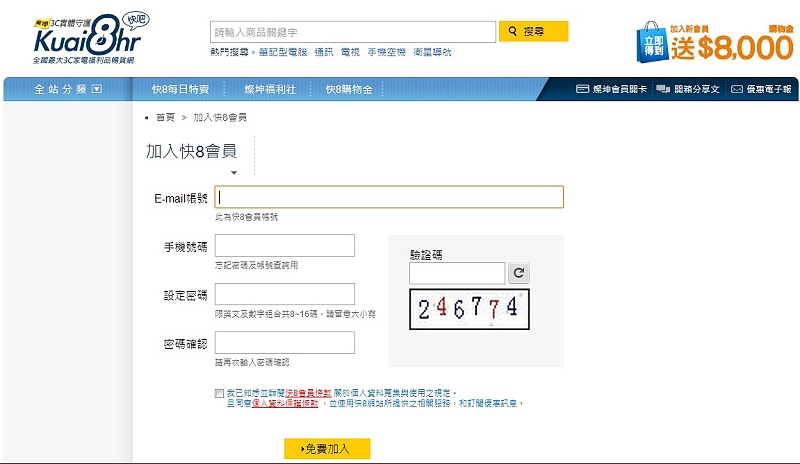The height and width of the screenshot is (464, 800).
Task: Select hot search 衛星導航
Action: point(432,52)
